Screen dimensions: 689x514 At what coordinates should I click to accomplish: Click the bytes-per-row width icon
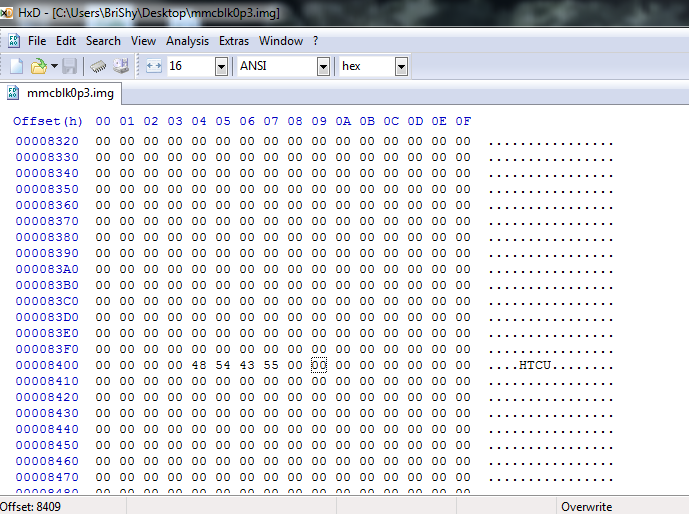click(x=153, y=66)
